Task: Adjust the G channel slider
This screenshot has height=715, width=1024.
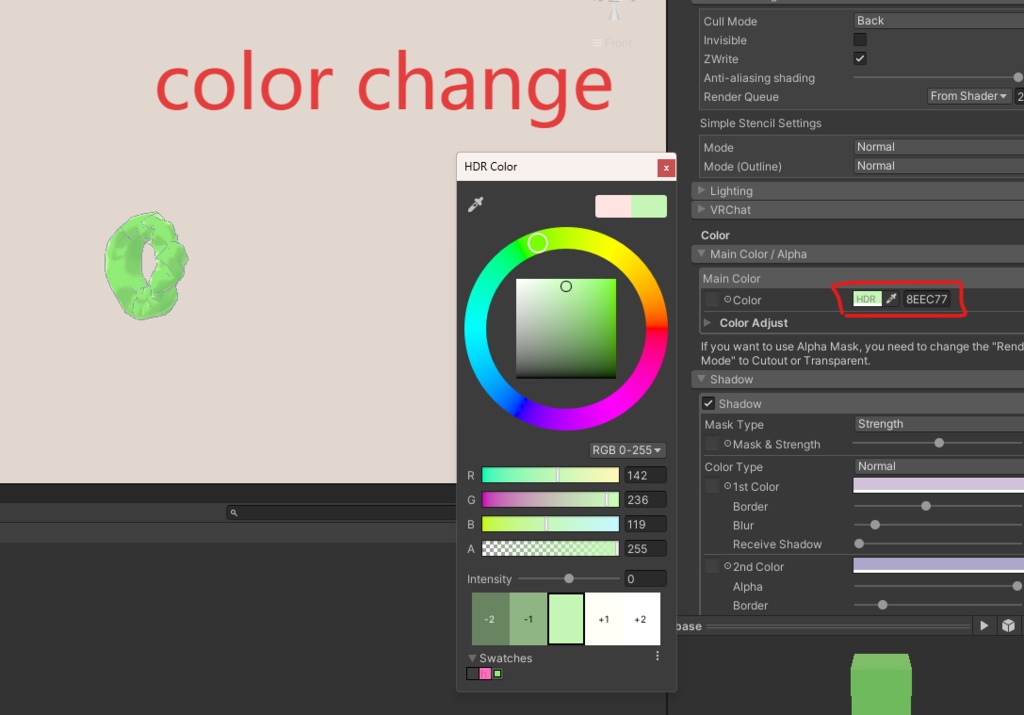Action: (x=550, y=500)
